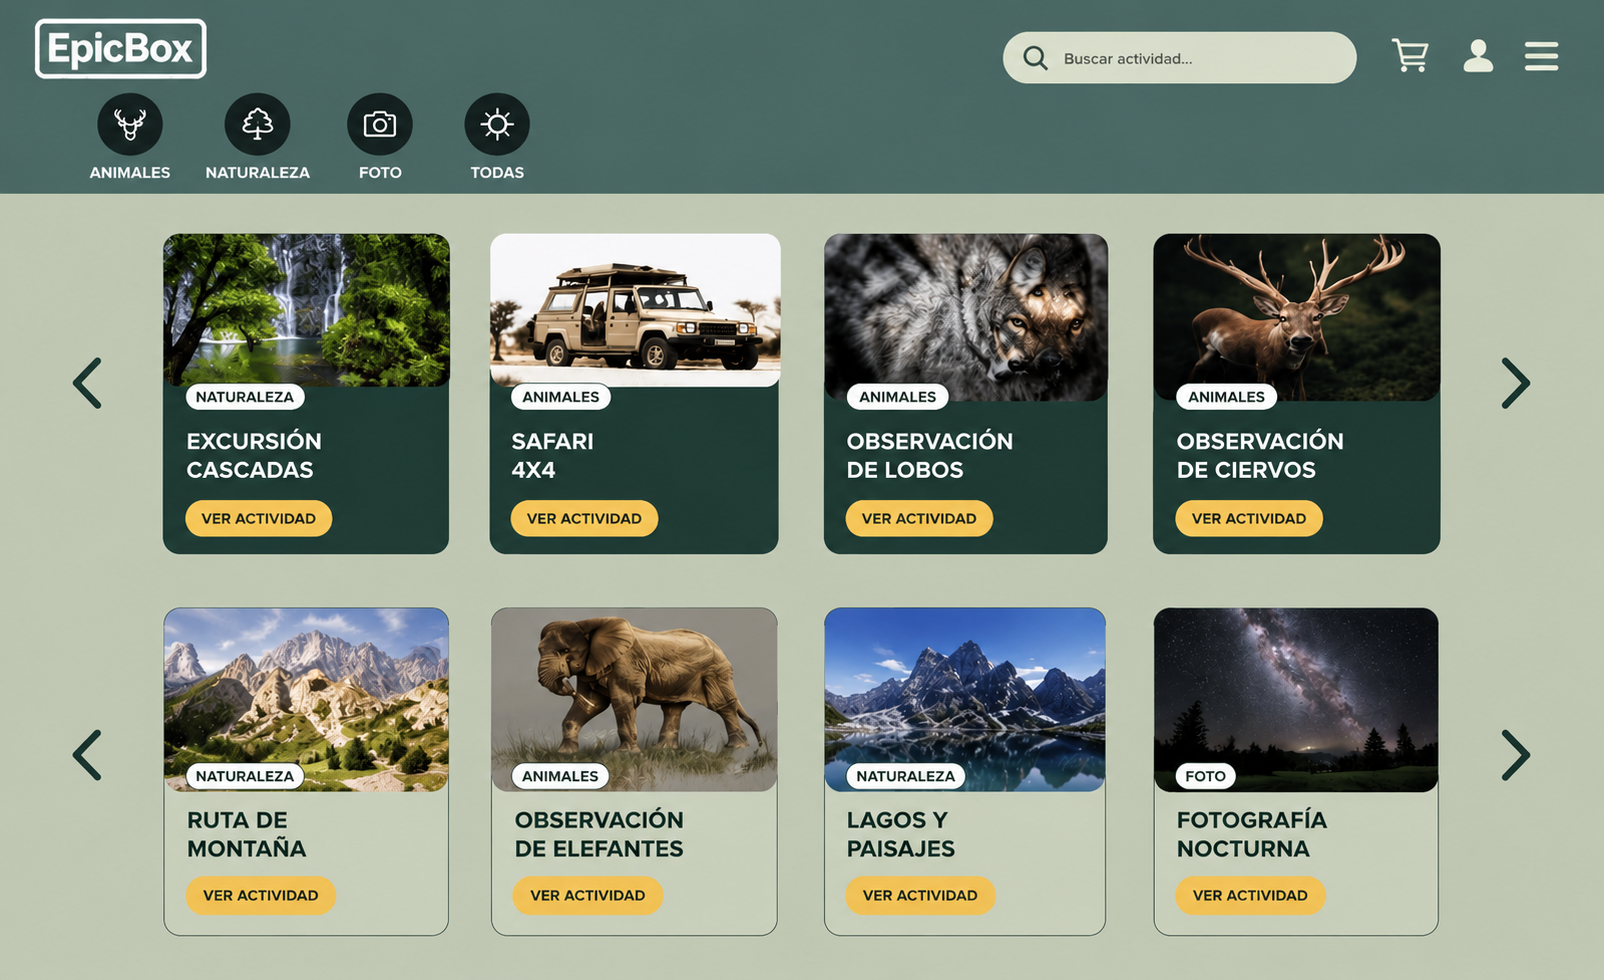Open the Excursión Cascadas waterfall thumbnail
This screenshot has width=1604, height=980.
tap(306, 310)
